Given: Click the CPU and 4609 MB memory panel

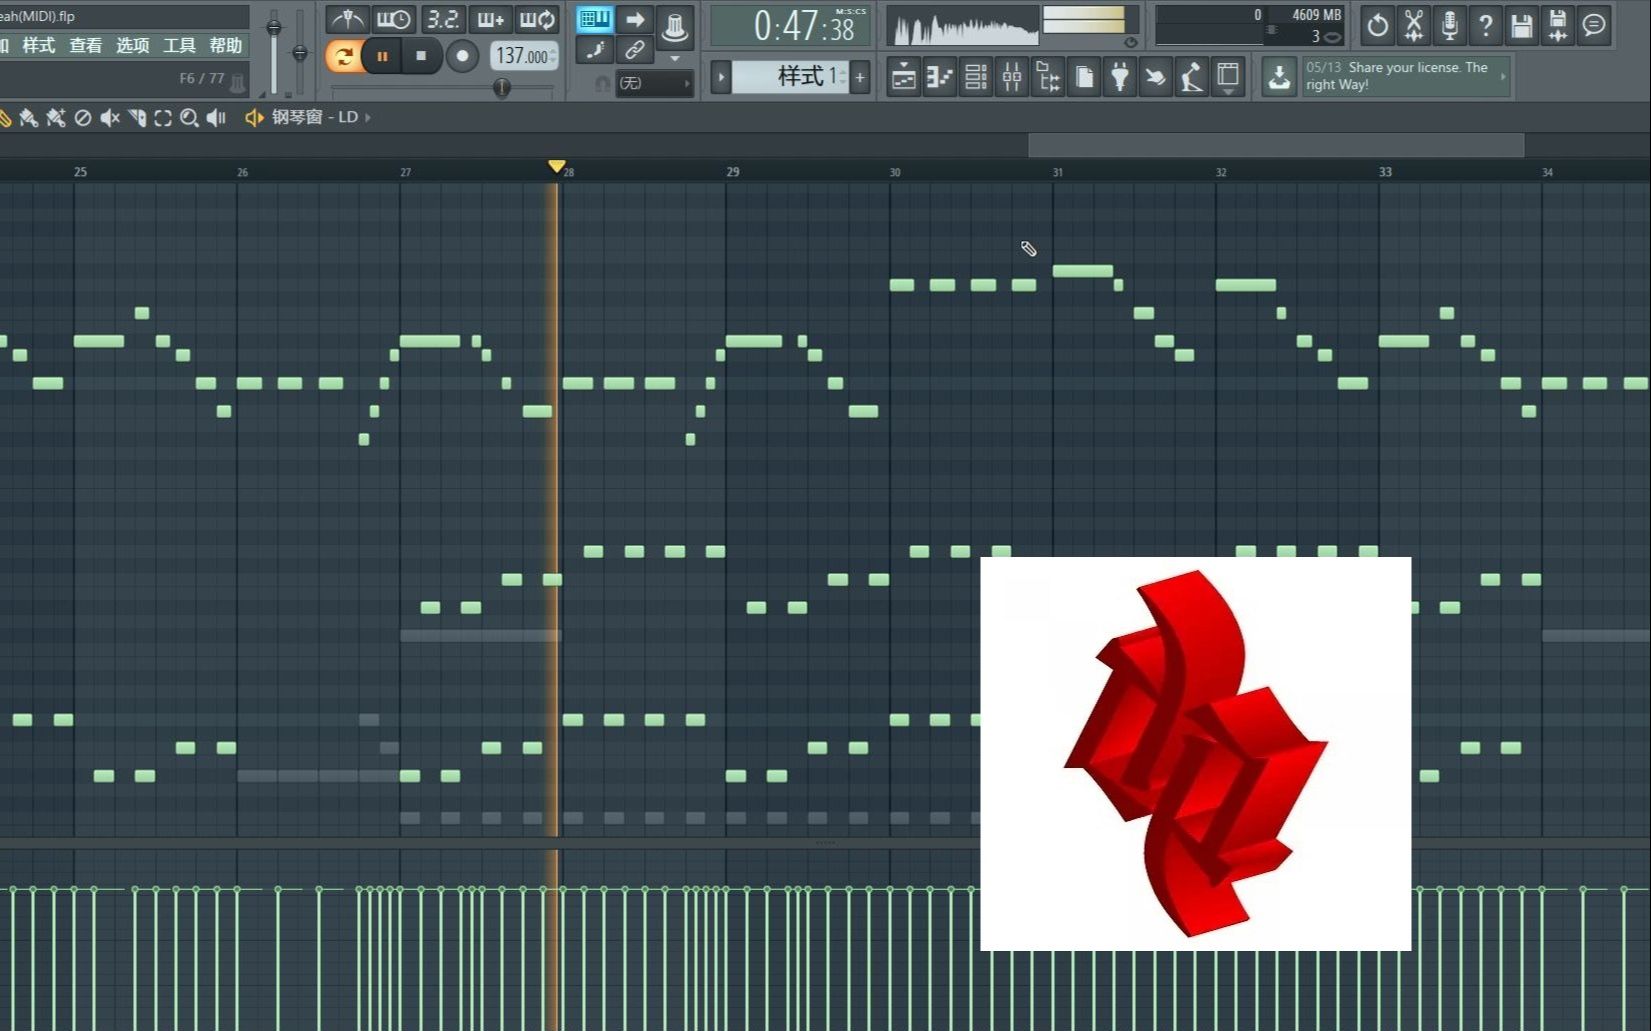Looking at the screenshot, I should [x=1249, y=26].
